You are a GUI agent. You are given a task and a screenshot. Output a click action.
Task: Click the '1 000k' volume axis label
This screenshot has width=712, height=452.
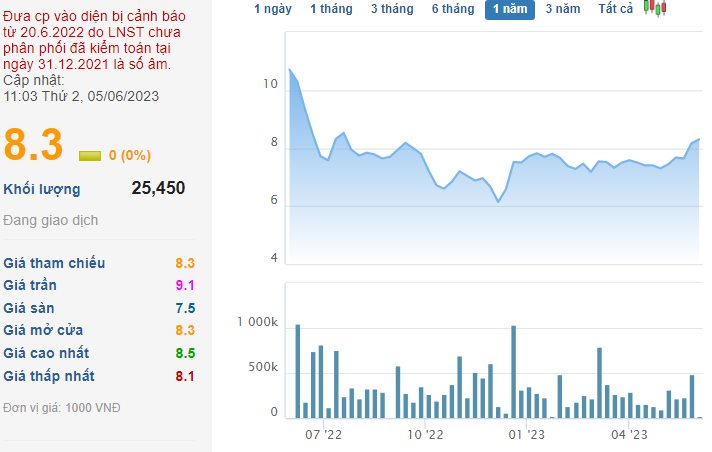pyautogui.click(x=257, y=322)
